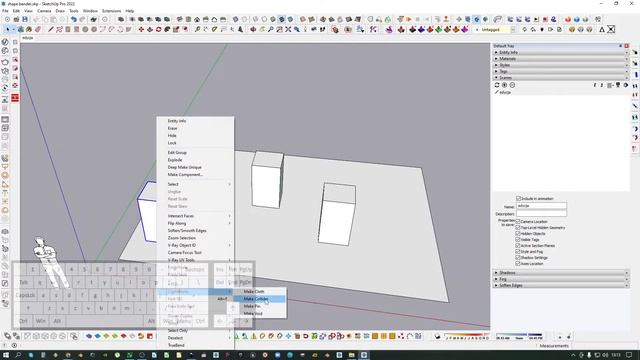Enable X-Ray face style
The height and width of the screenshot is (360, 640).
coord(236,19)
